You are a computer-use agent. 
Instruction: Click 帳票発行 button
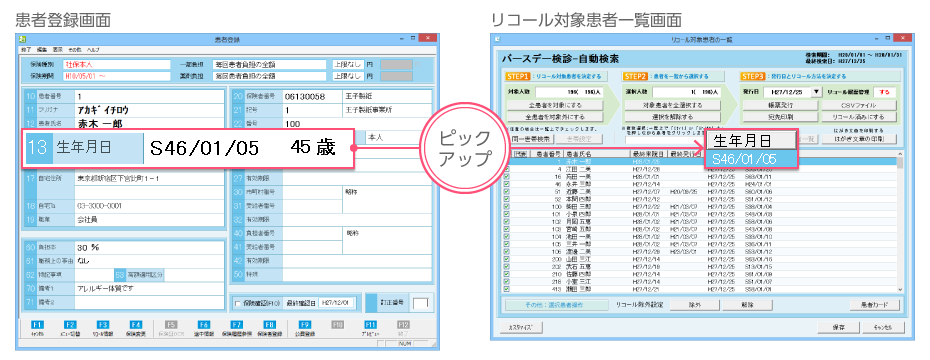pyautogui.click(x=780, y=105)
